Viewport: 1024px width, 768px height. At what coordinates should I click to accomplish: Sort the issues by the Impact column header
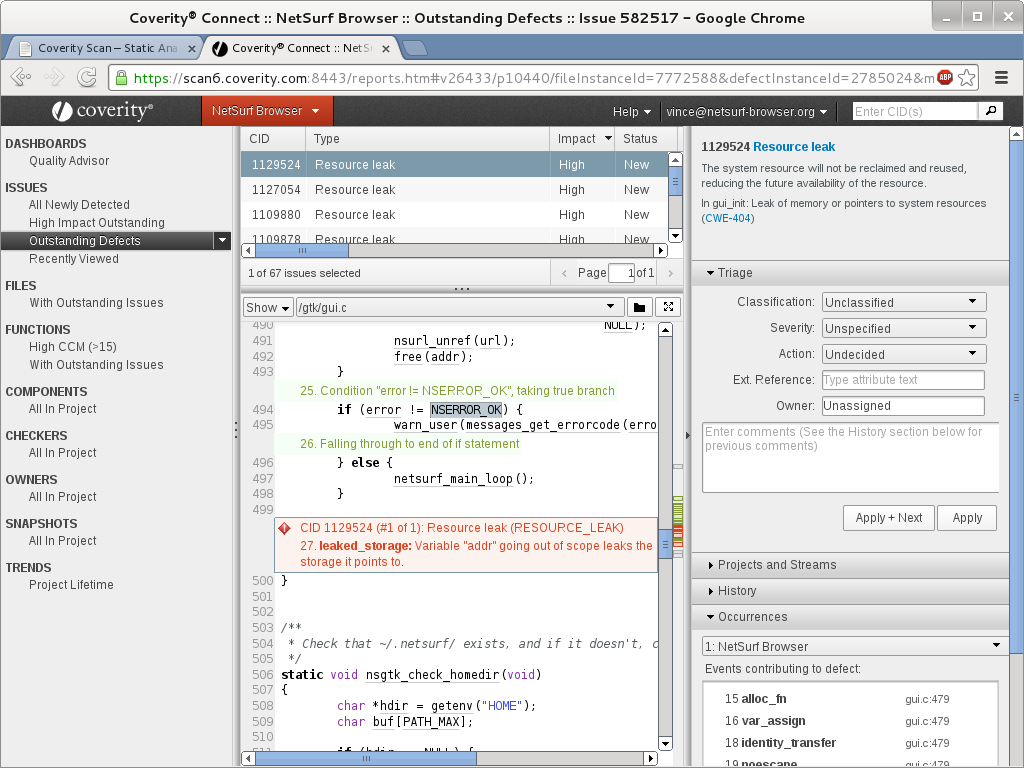pyautogui.click(x=582, y=138)
